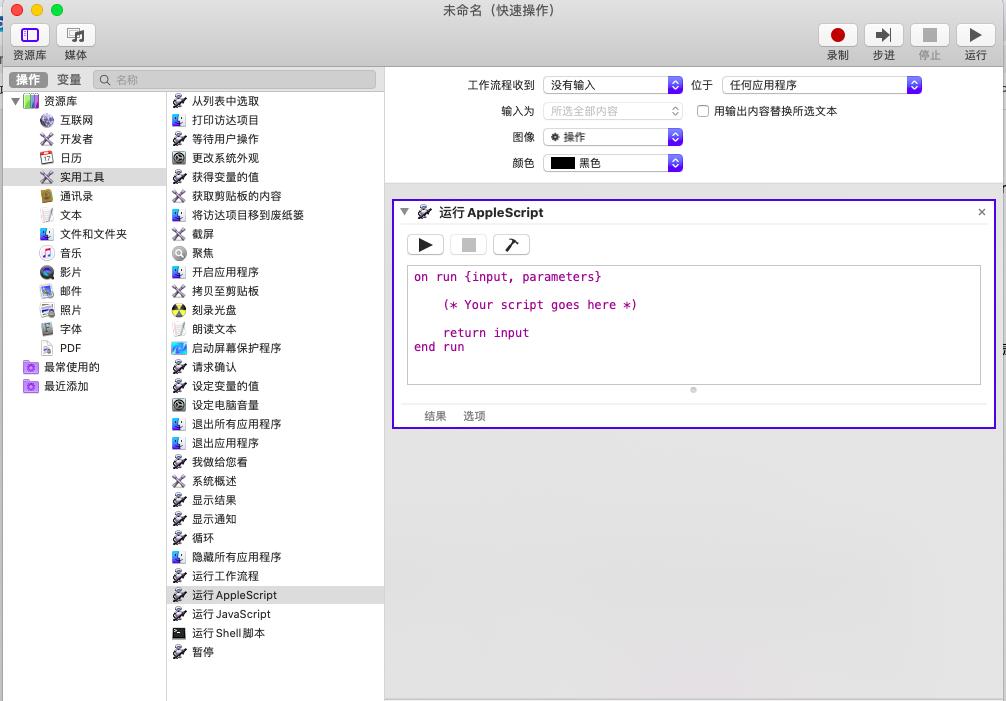Image resolution: width=1006 pixels, height=701 pixels.
Task: Click the magnifier icon in the search field
Action: (104, 78)
